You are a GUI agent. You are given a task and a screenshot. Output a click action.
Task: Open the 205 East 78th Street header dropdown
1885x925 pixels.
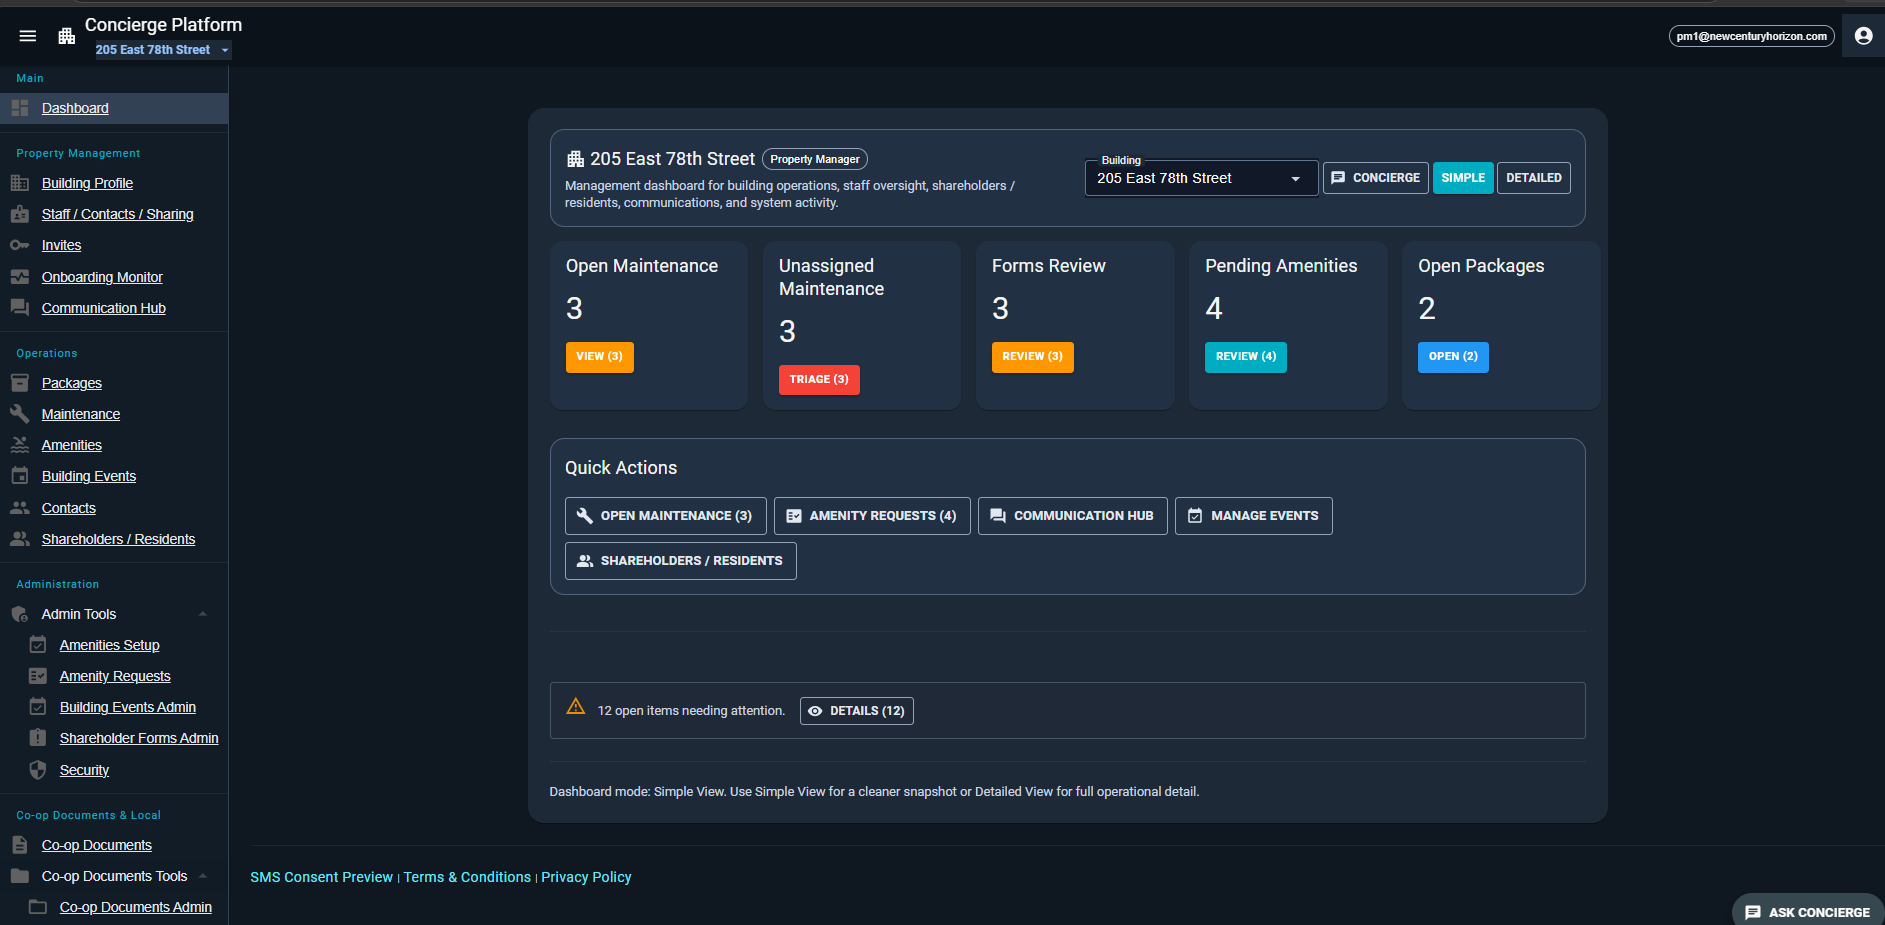(163, 50)
